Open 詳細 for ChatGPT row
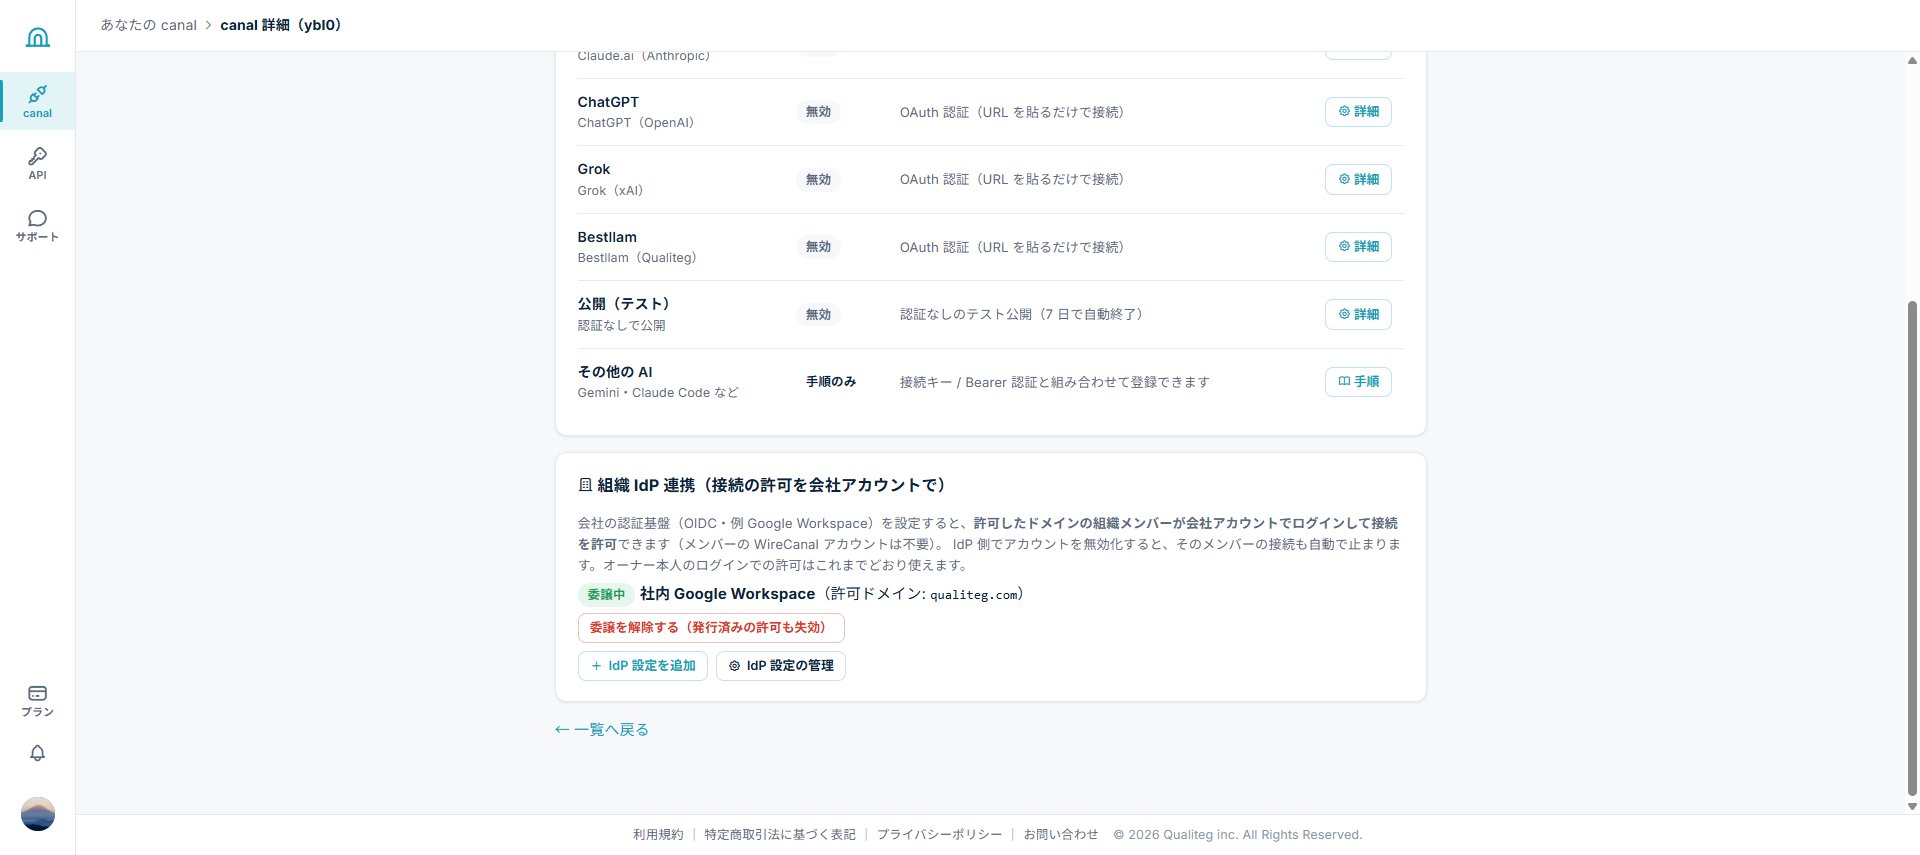The width and height of the screenshot is (1920, 855). (x=1358, y=112)
